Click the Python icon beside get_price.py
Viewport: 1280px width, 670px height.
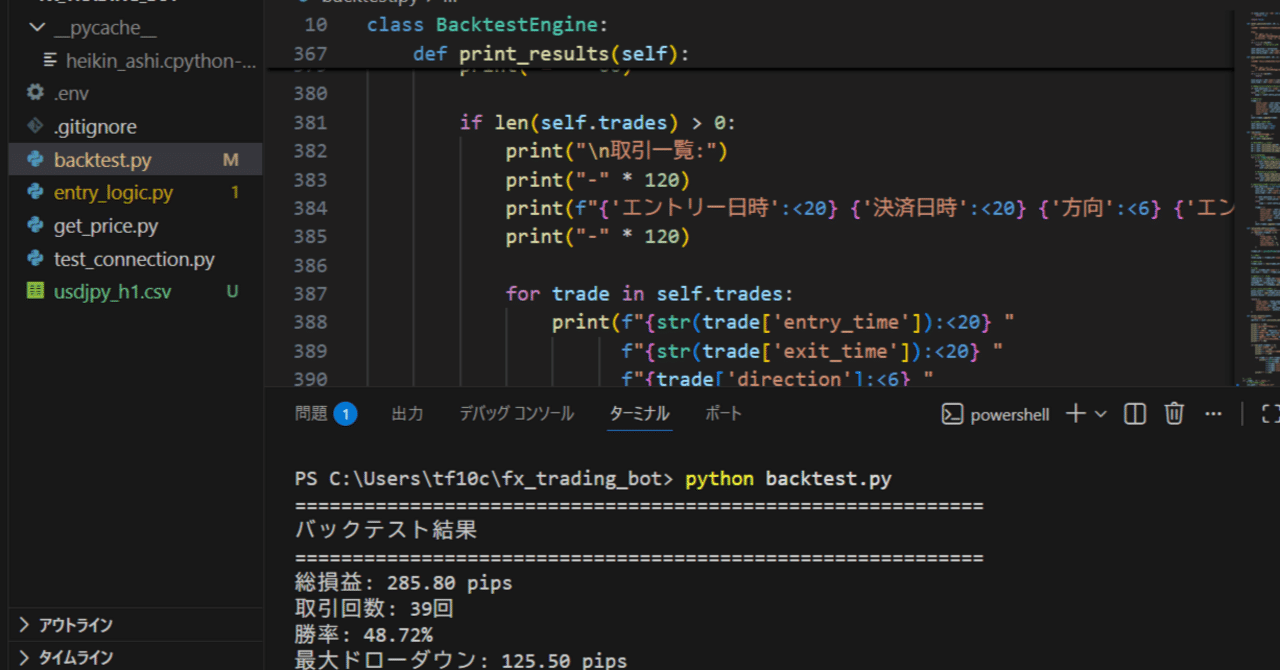click(35, 225)
